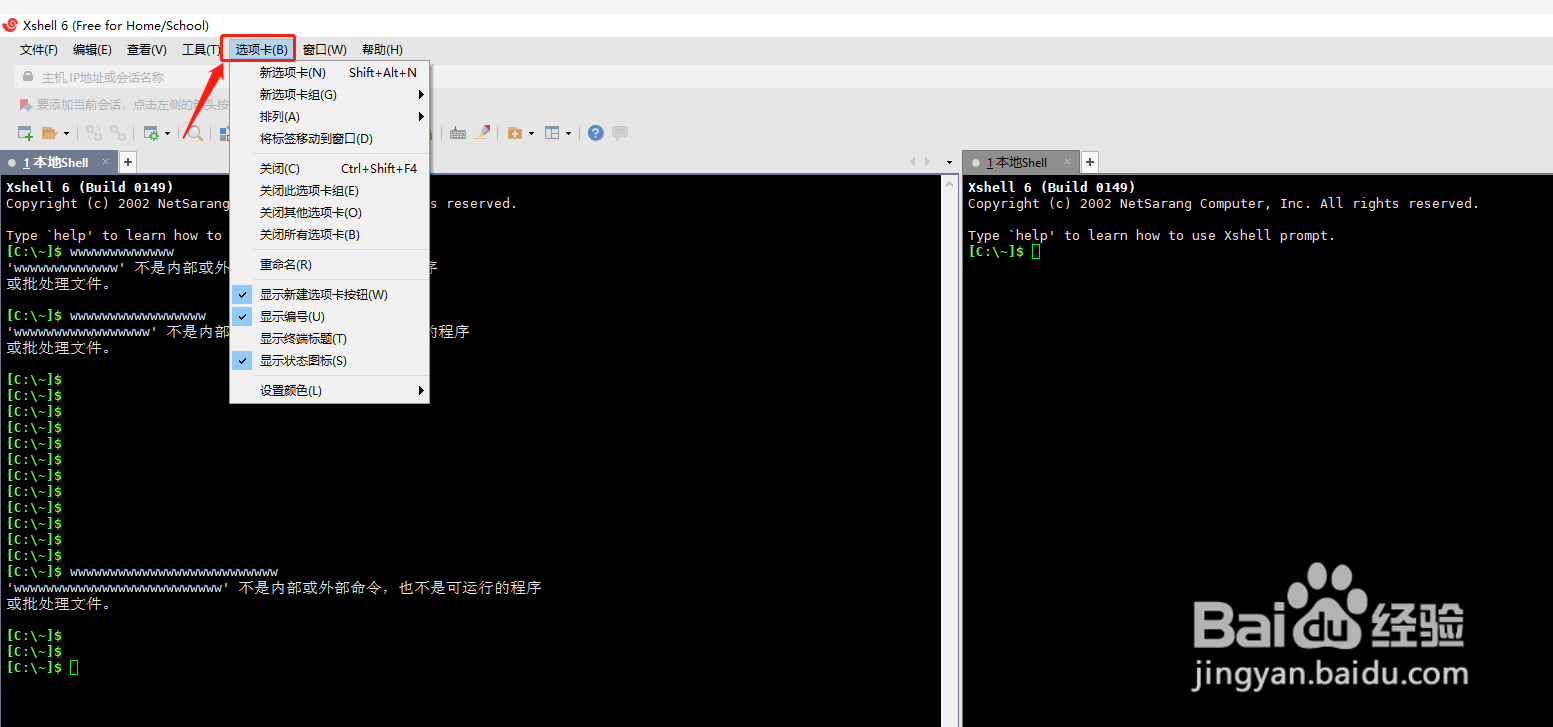Toggle 显示新建选项卡按钮(W) option

click(329, 294)
